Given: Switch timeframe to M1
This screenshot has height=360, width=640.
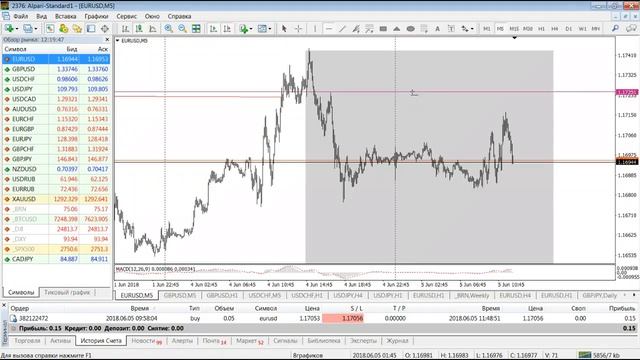Looking at the screenshot, I should 487,29.
